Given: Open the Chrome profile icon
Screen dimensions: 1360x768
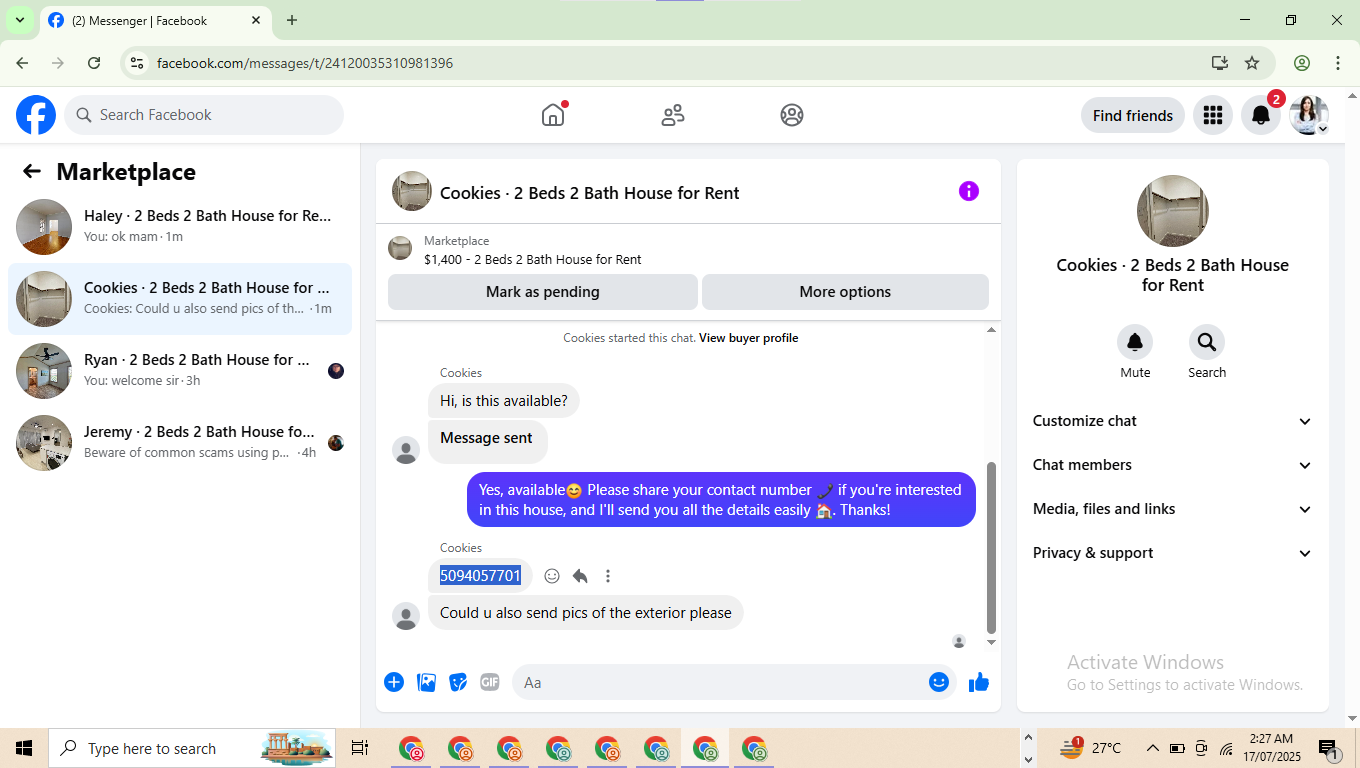Looking at the screenshot, I should pyautogui.click(x=1302, y=63).
